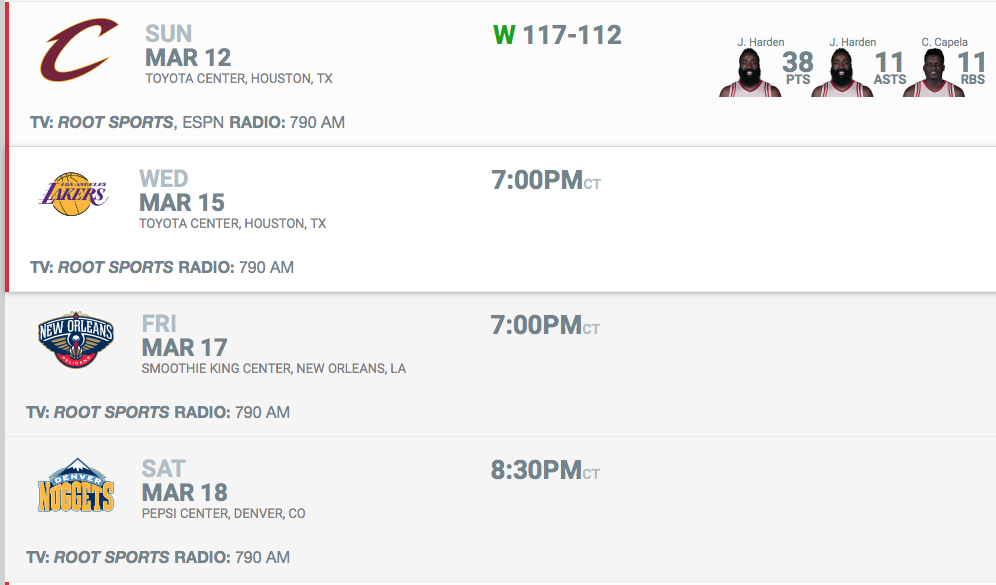
Task: Click the 8:30PM Nuggets game time
Action: (537, 469)
